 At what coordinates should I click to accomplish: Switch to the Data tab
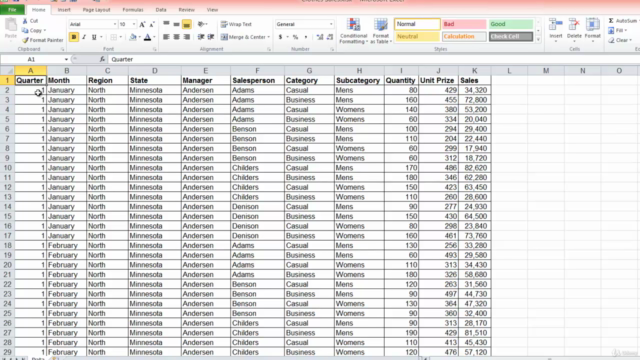[161, 9]
